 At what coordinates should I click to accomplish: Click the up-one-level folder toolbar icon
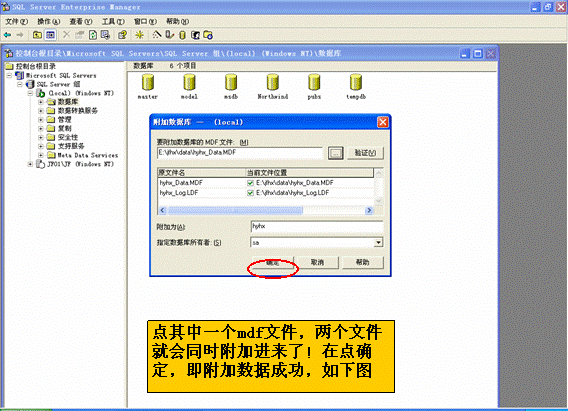(37, 35)
